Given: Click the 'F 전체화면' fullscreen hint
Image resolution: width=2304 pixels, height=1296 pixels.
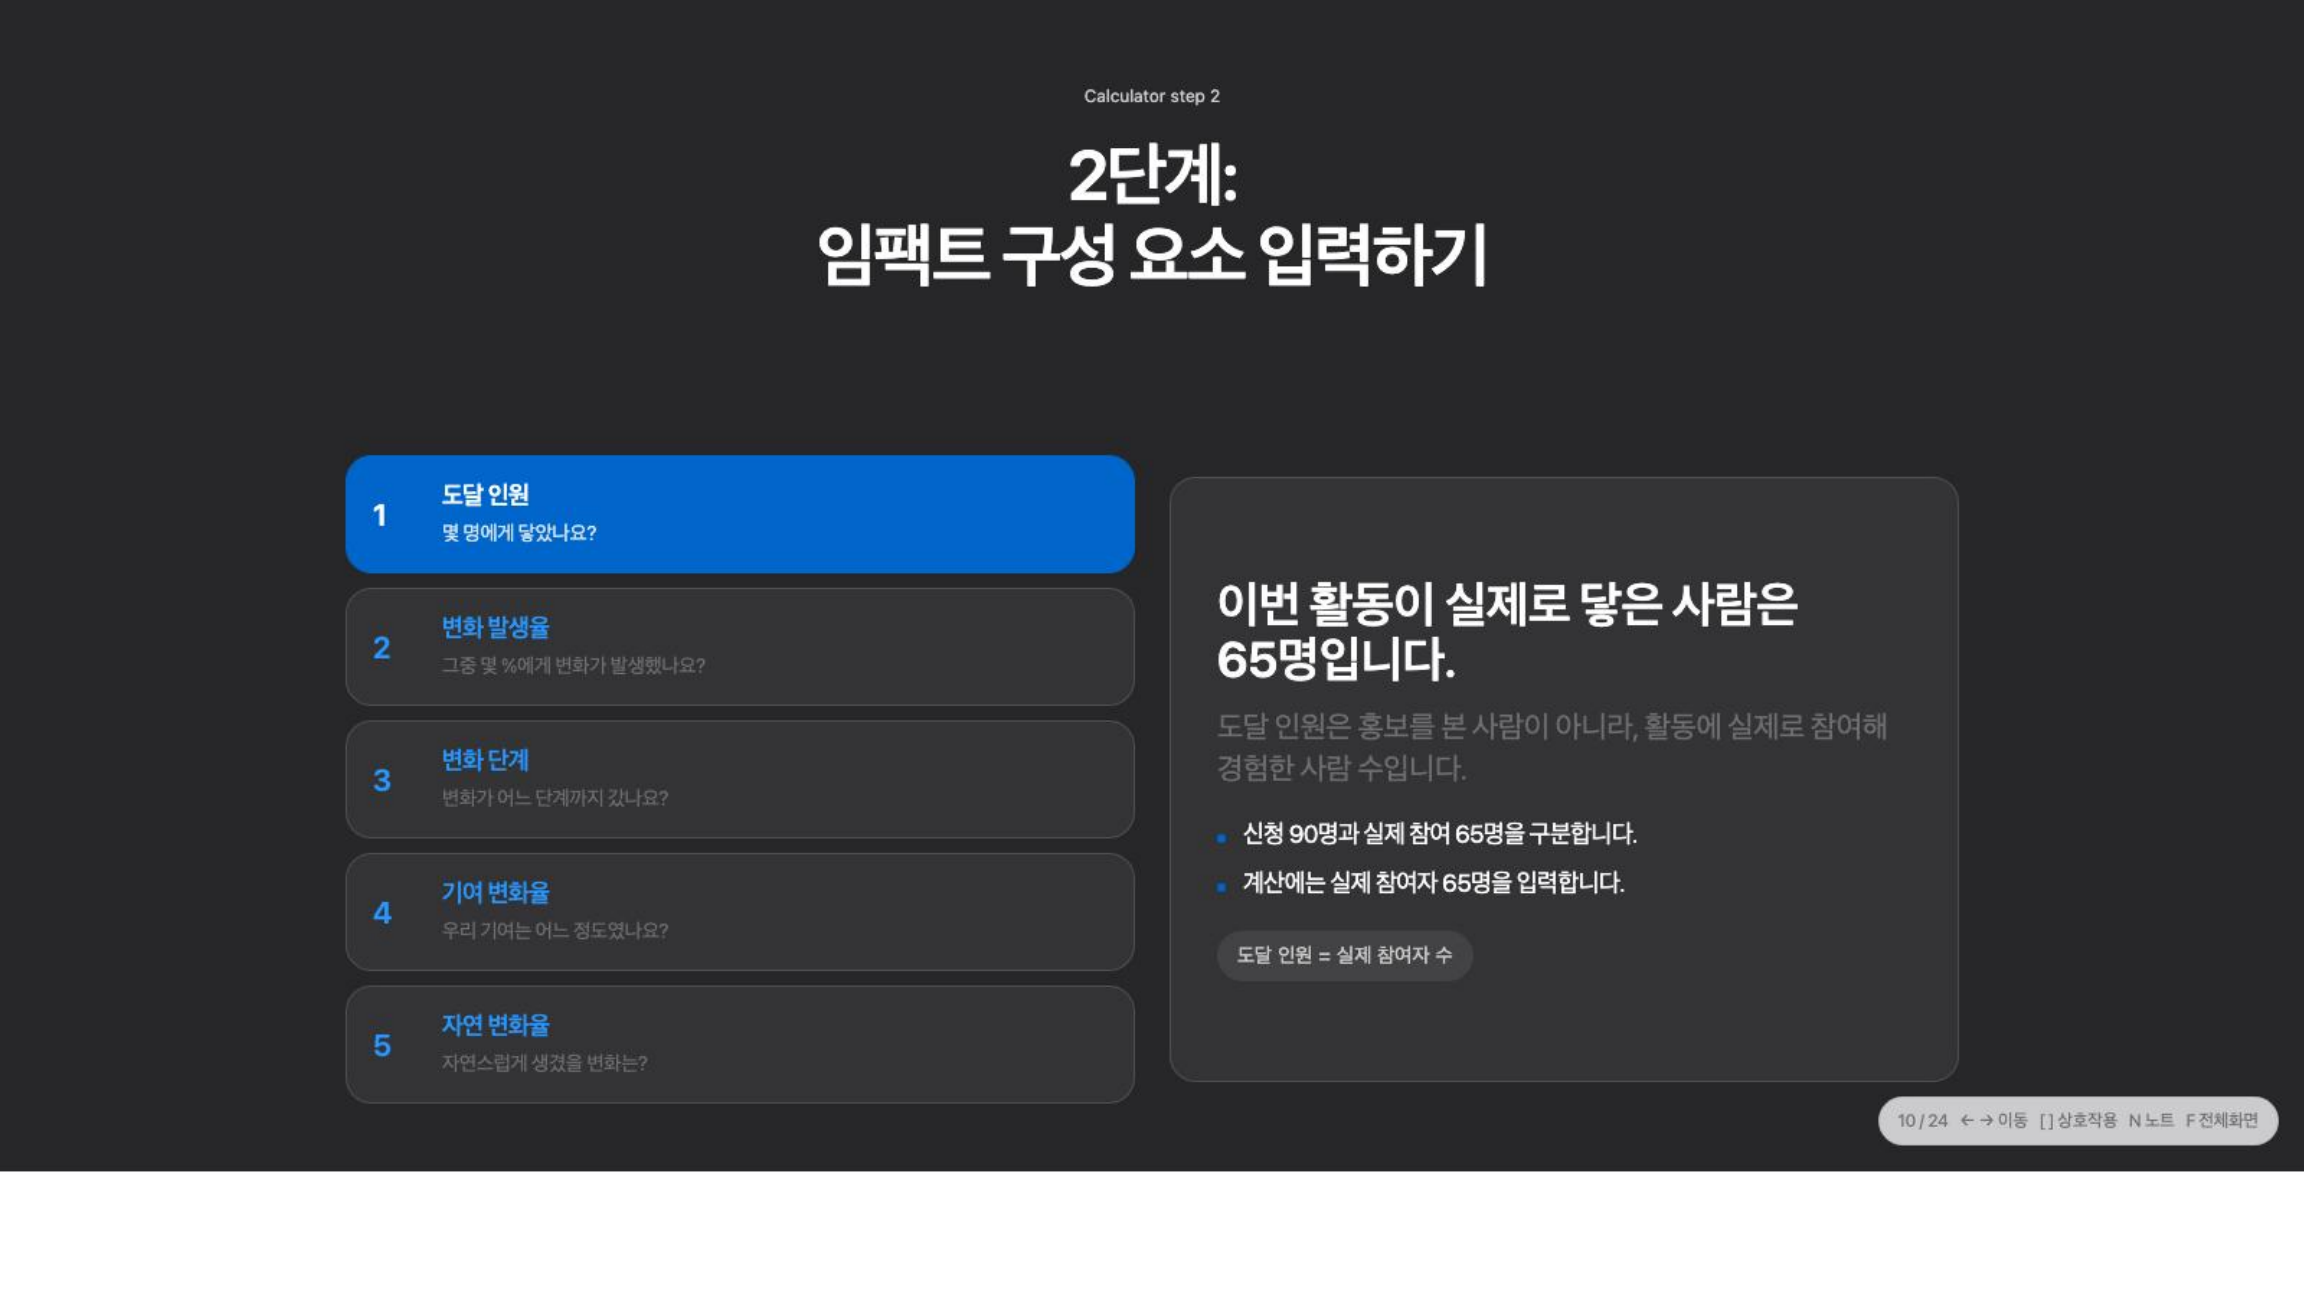Looking at the screenshot, I should click(2221, 1121).
